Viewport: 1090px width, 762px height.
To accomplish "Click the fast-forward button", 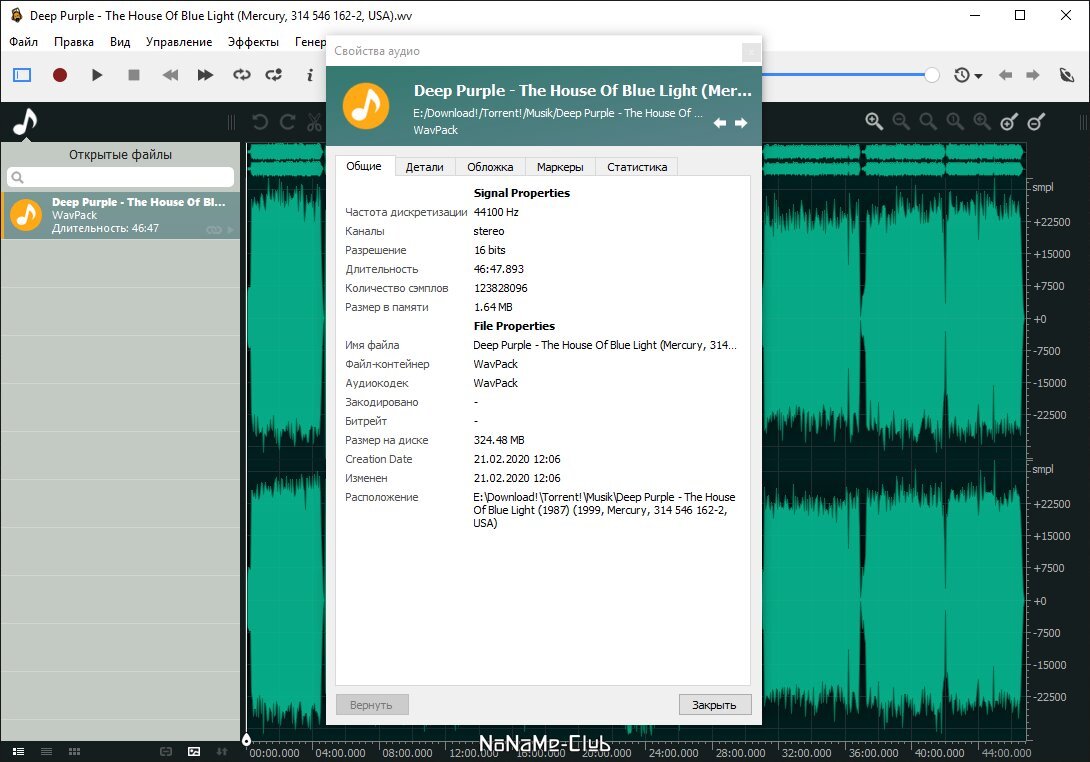I will (x=205, y=75).
